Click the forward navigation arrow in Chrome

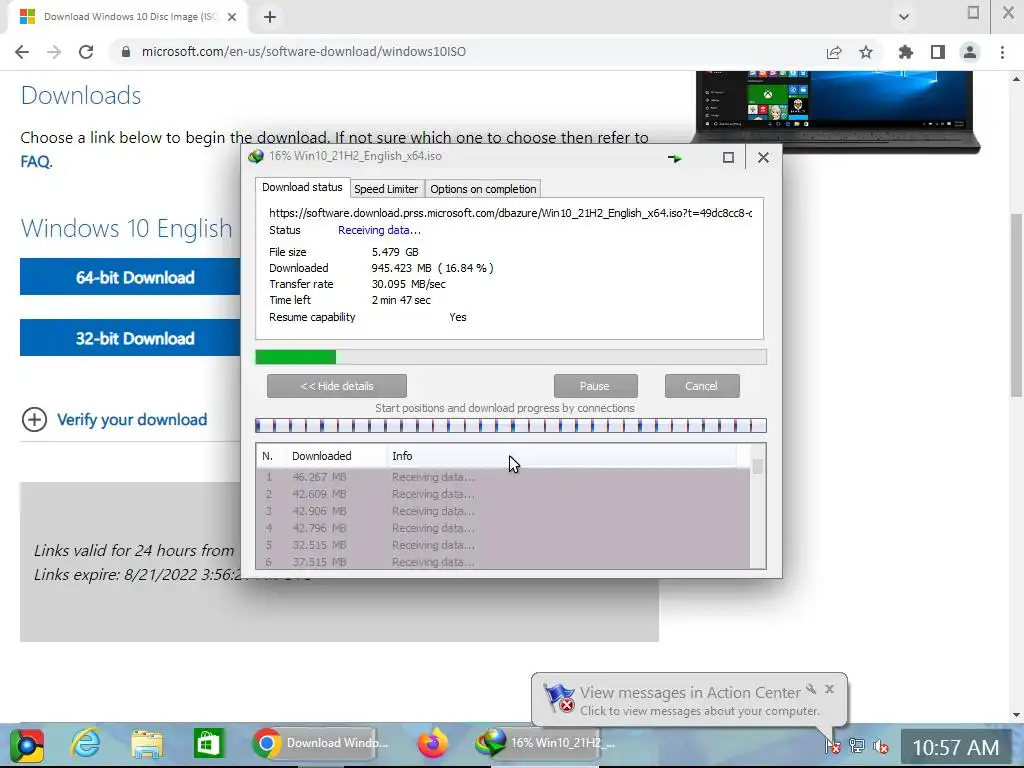pyautogui.click(x=54, y=52)
